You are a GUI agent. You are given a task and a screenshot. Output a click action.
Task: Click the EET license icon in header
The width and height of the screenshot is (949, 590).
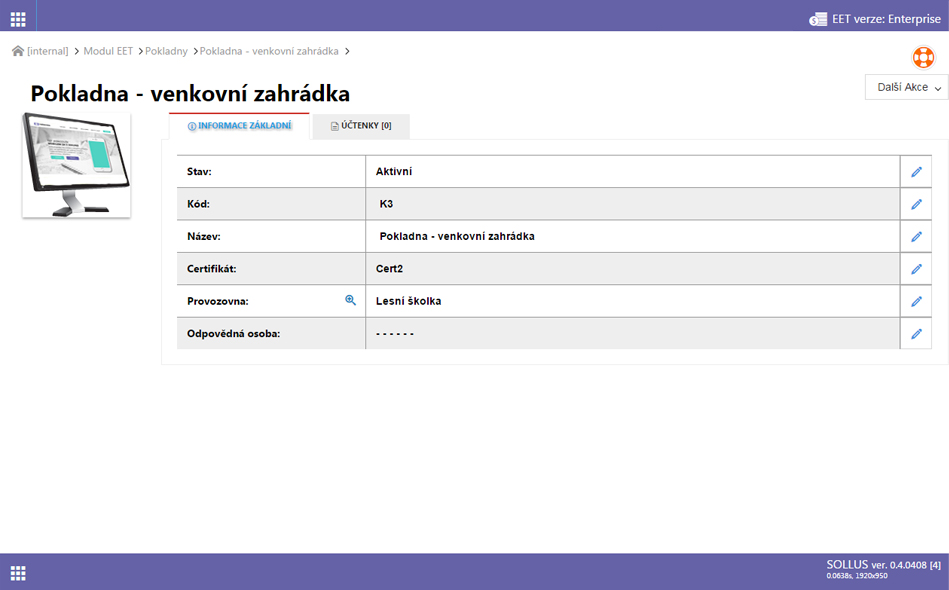818,19
